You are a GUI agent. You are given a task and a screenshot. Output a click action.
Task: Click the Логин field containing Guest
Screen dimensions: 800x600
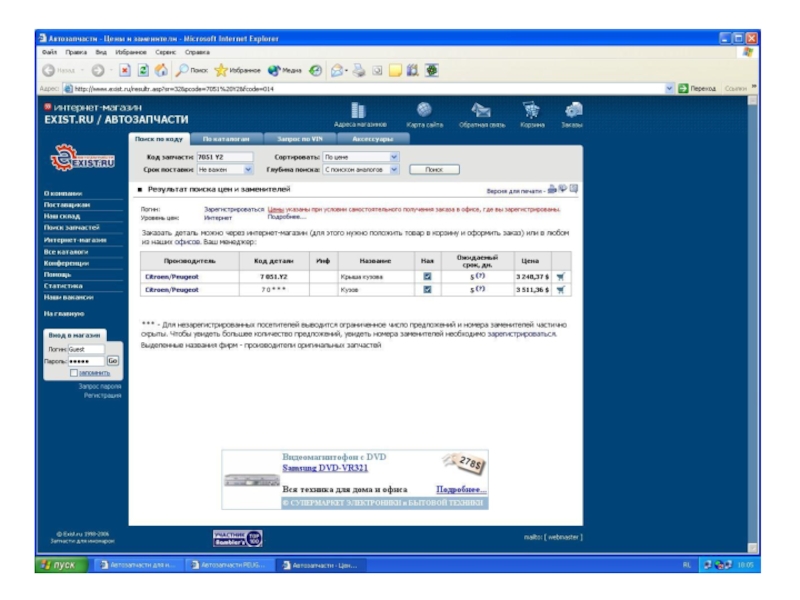click(86, 349)
